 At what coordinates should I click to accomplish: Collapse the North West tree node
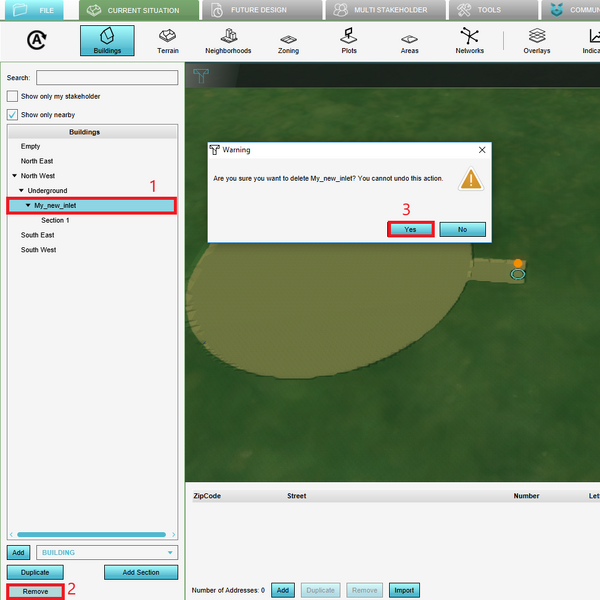tap(15, 176)
